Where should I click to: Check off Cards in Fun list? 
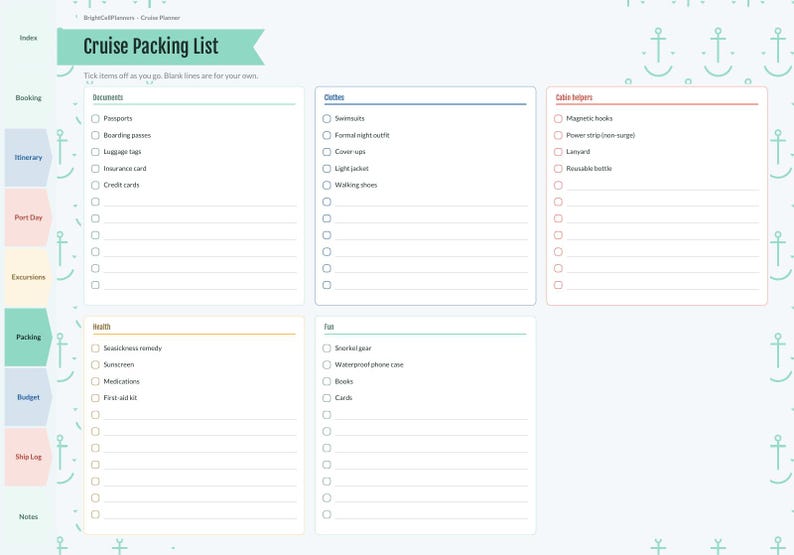[327, 398]
